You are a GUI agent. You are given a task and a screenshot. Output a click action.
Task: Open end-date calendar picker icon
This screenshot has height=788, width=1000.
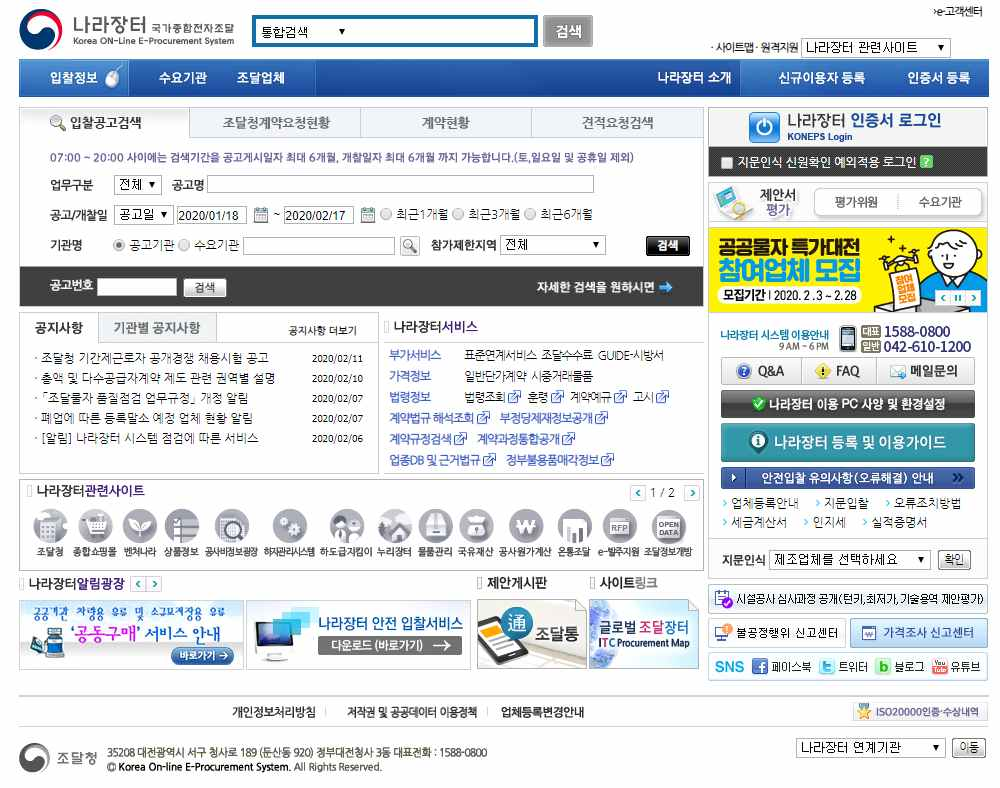pyautogui.click(x=368, y=215)
